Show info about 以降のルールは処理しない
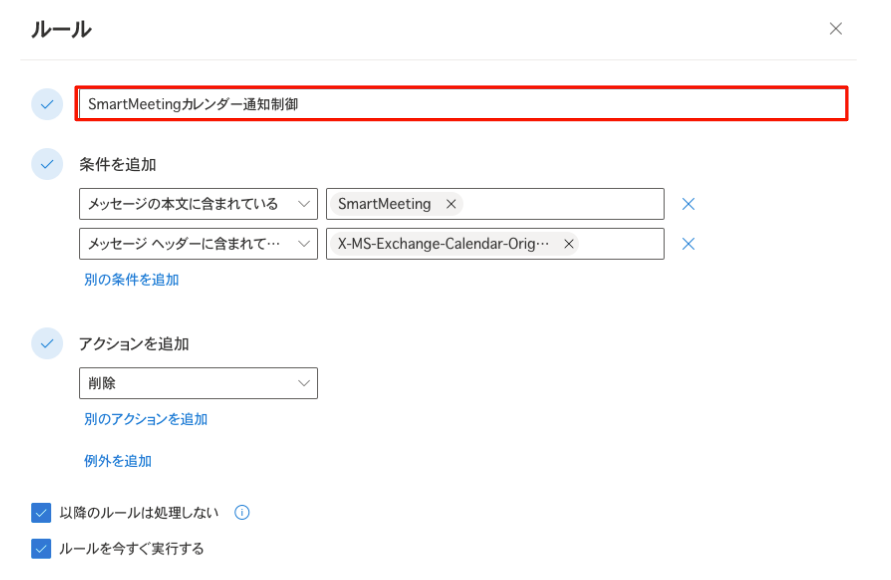The width and height of the screenshot is (891, 580). [x=242, y=512]
